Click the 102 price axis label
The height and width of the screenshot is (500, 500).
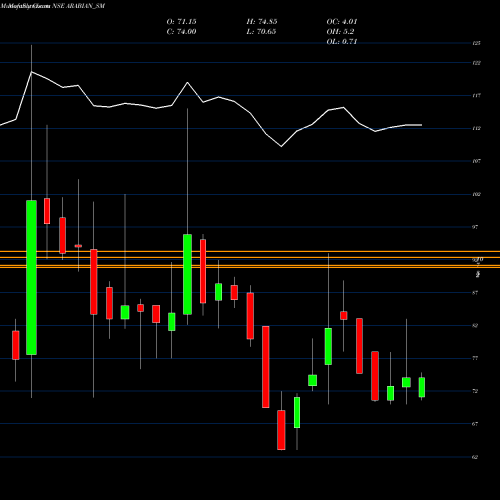point(476,194)
